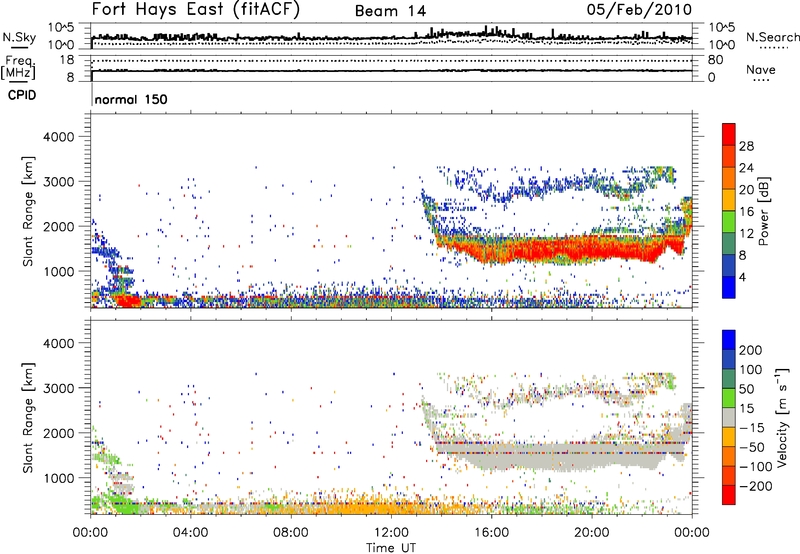This screenshot has height=554, width=800.
Task: Click the 'Velocity [m s-1]' color bar label
Action: point(781,417)
